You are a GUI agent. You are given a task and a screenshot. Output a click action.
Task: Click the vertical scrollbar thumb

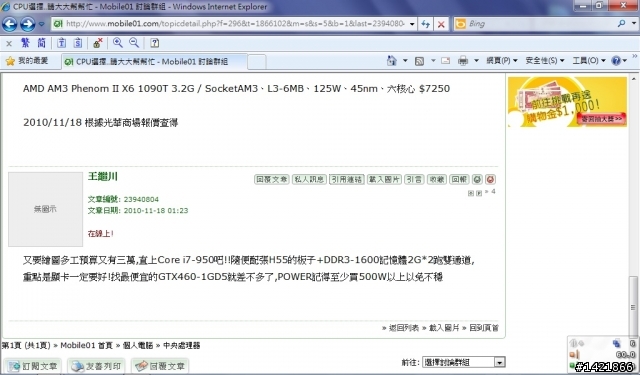click(x=633, y=306)
